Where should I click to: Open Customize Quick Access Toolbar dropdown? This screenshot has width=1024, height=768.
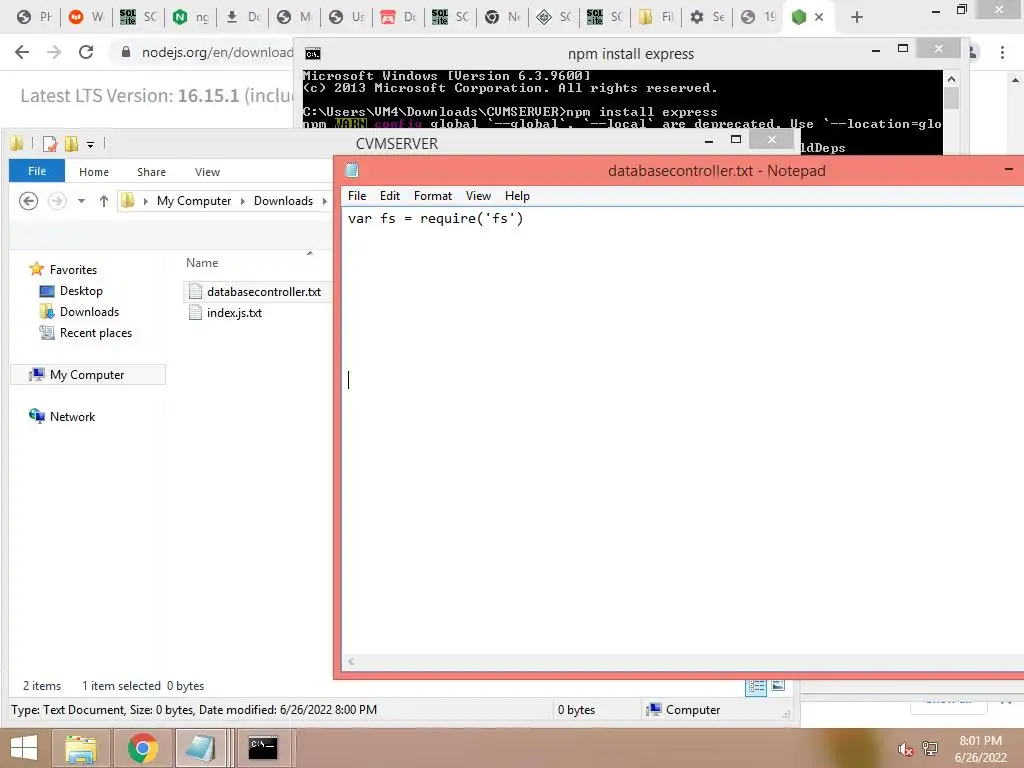tap(90, 144)
